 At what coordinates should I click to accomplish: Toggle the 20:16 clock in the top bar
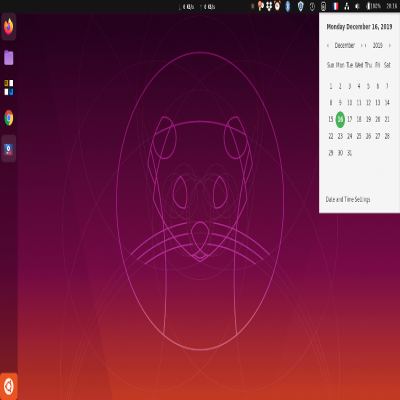click(x=392, y=6)
